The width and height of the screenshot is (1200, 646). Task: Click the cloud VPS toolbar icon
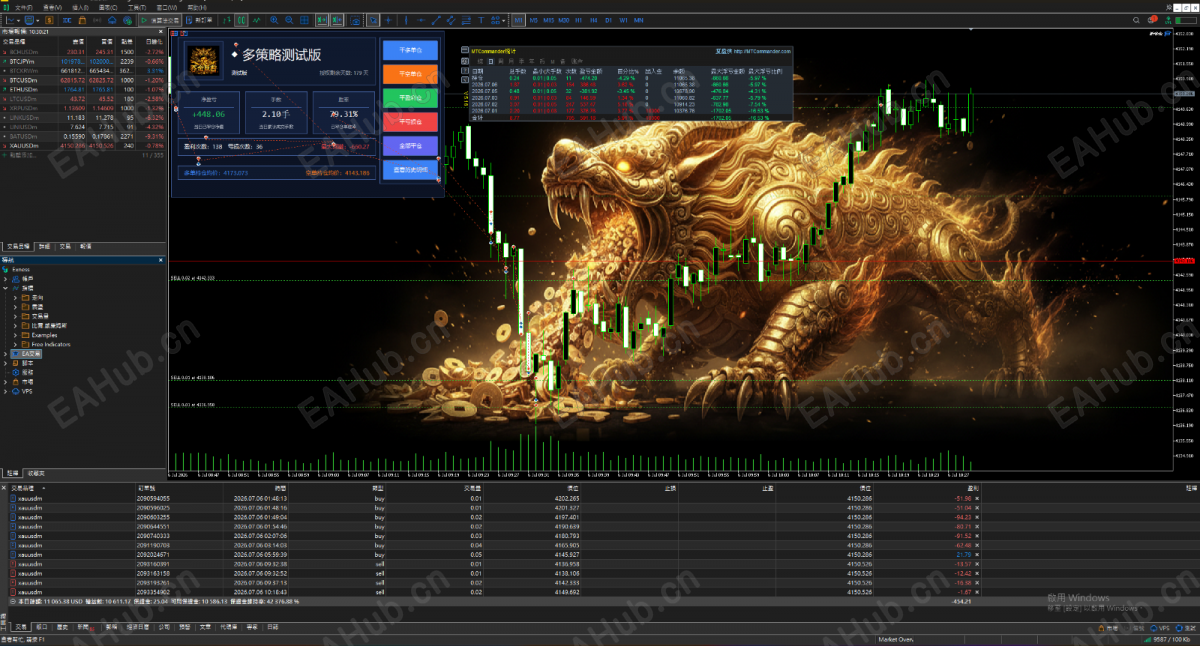click(x=112, y=20)
